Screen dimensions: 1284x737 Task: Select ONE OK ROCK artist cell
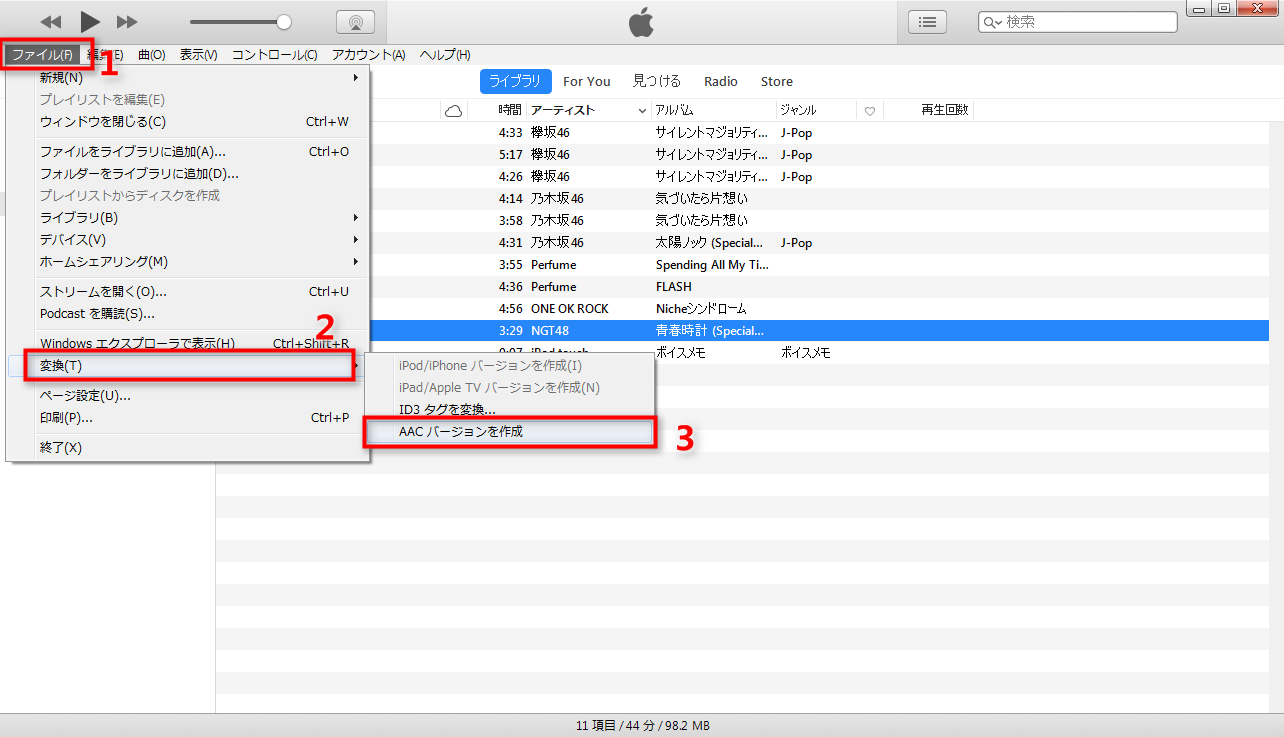(x=570, y=308)
